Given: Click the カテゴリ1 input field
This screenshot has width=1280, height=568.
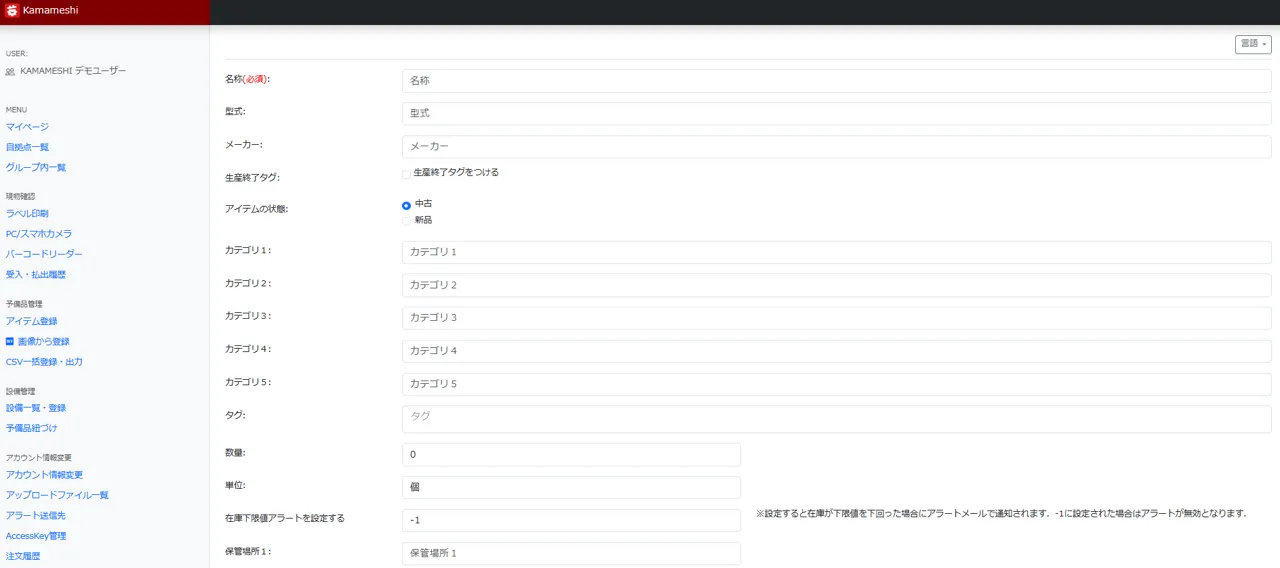Looking at the screenshot, I should click(x=836, y=252).
